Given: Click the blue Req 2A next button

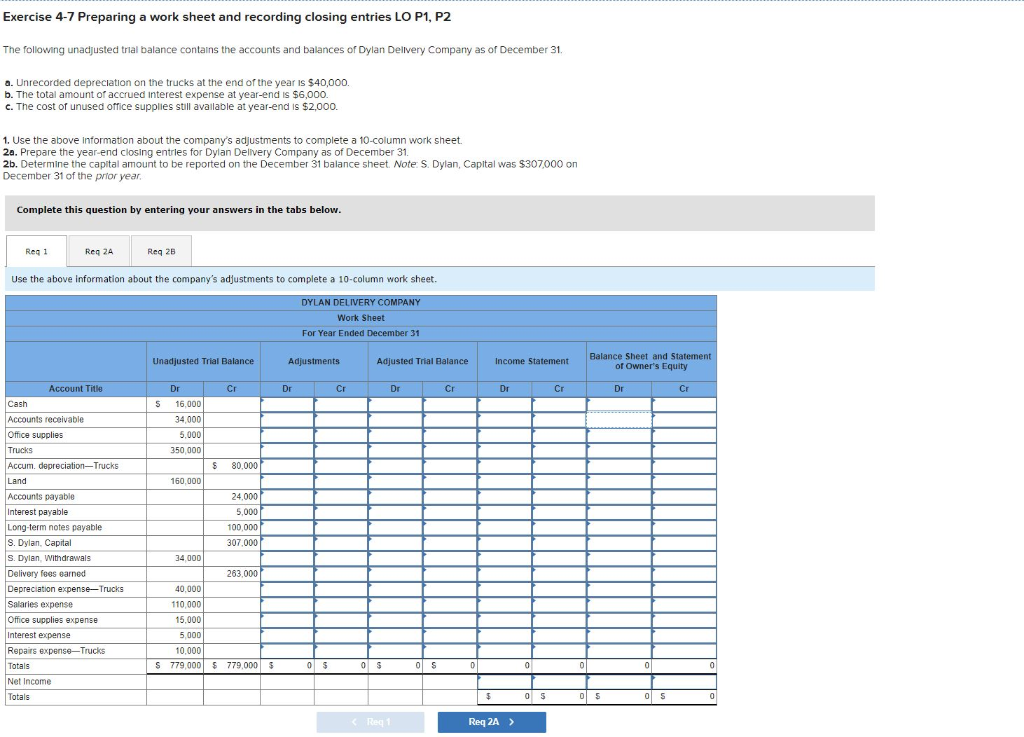Looking at the screenshot, I should pos(492,722).
